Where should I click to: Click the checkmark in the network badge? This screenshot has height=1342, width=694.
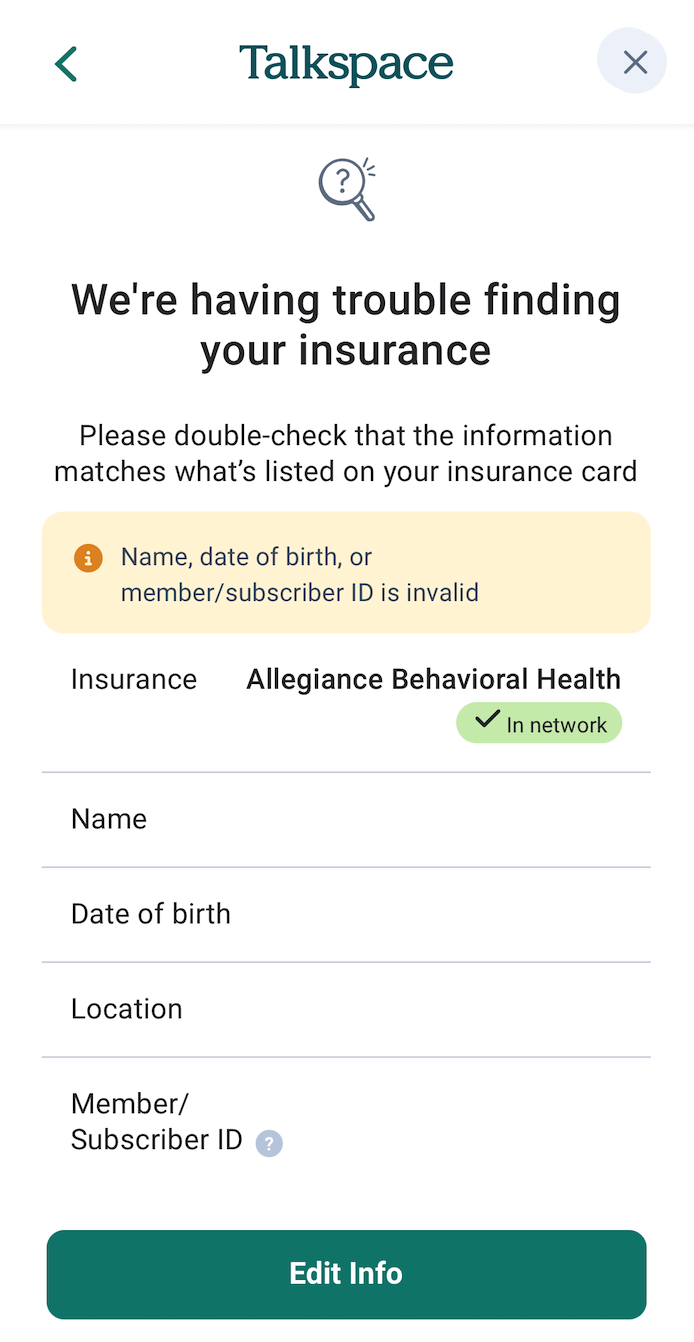487,720
